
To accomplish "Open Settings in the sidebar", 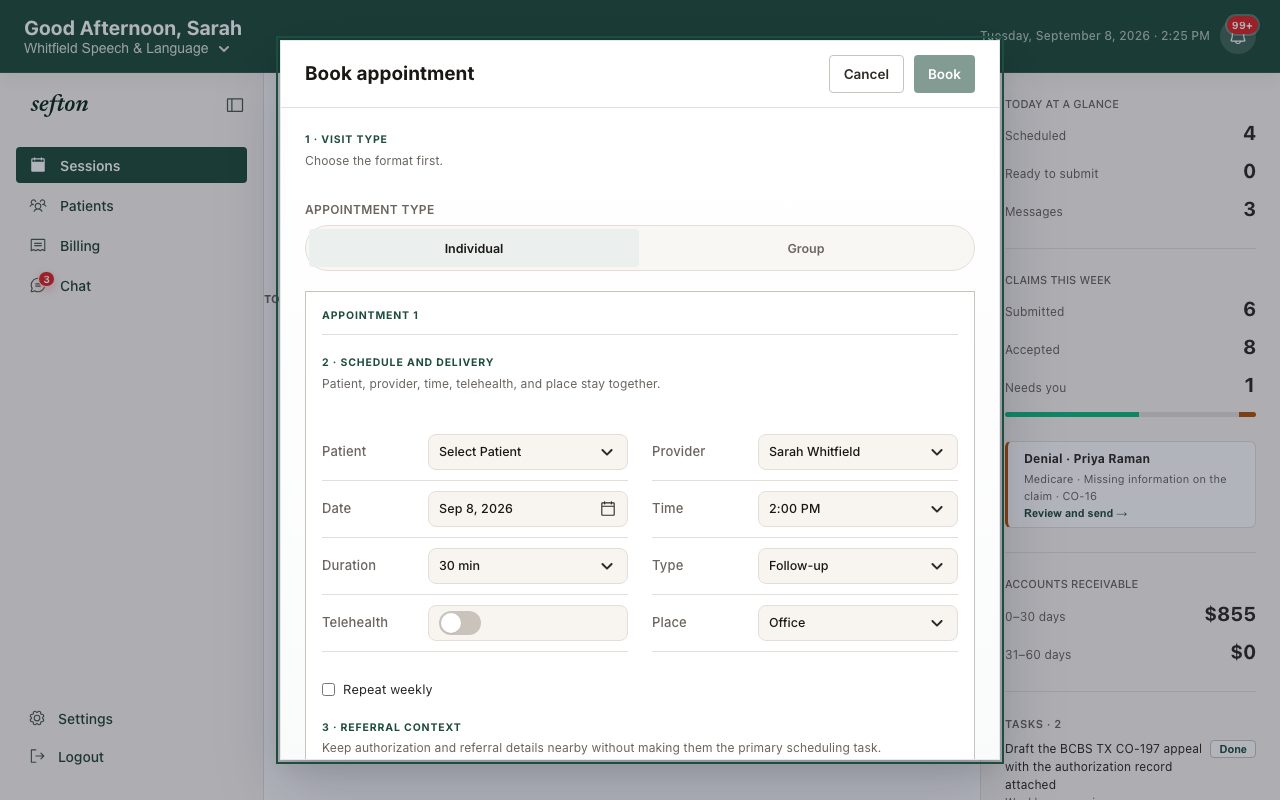I will [131, 718].
